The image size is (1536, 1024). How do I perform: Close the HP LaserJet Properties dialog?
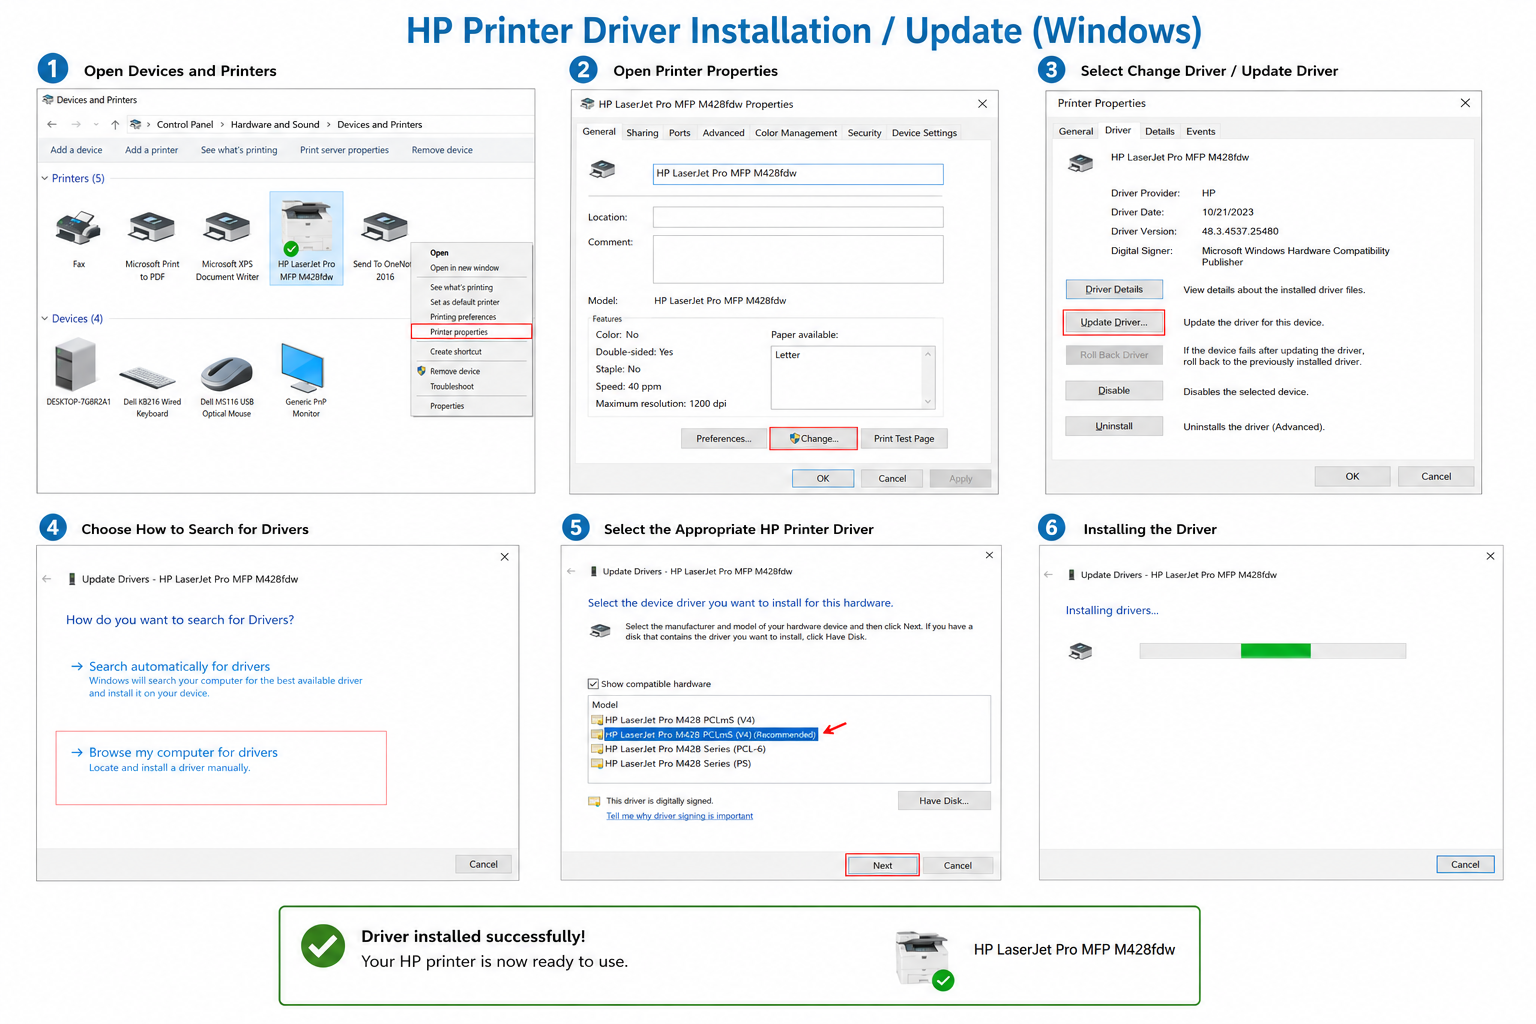982,104
